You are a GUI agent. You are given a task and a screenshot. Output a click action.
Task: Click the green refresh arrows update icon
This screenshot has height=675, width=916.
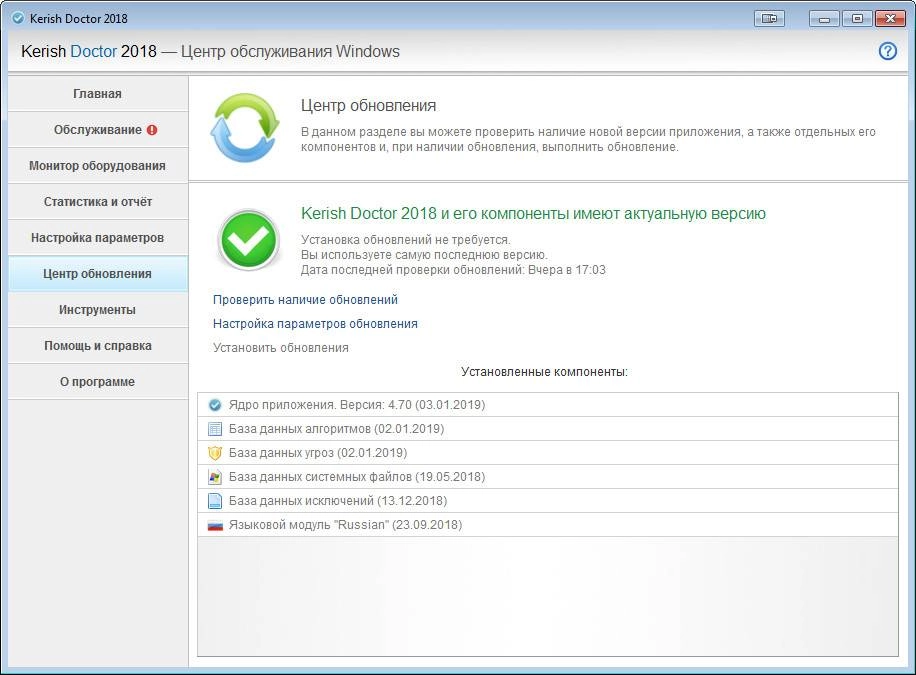pos(245,127)
